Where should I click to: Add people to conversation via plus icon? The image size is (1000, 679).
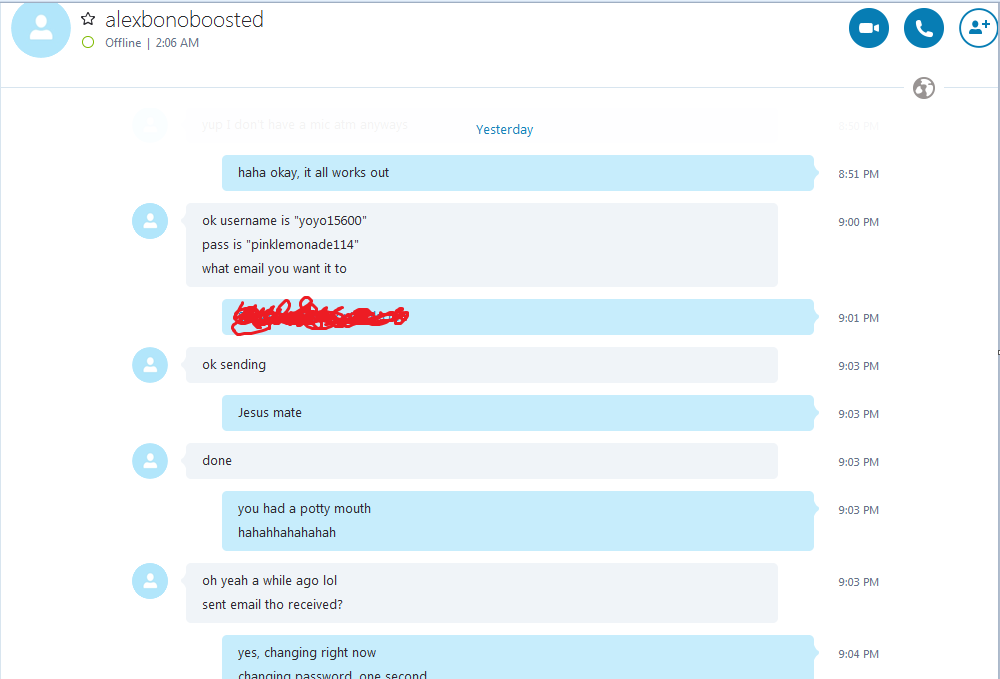pyautogui.click(x=979, y=28)
